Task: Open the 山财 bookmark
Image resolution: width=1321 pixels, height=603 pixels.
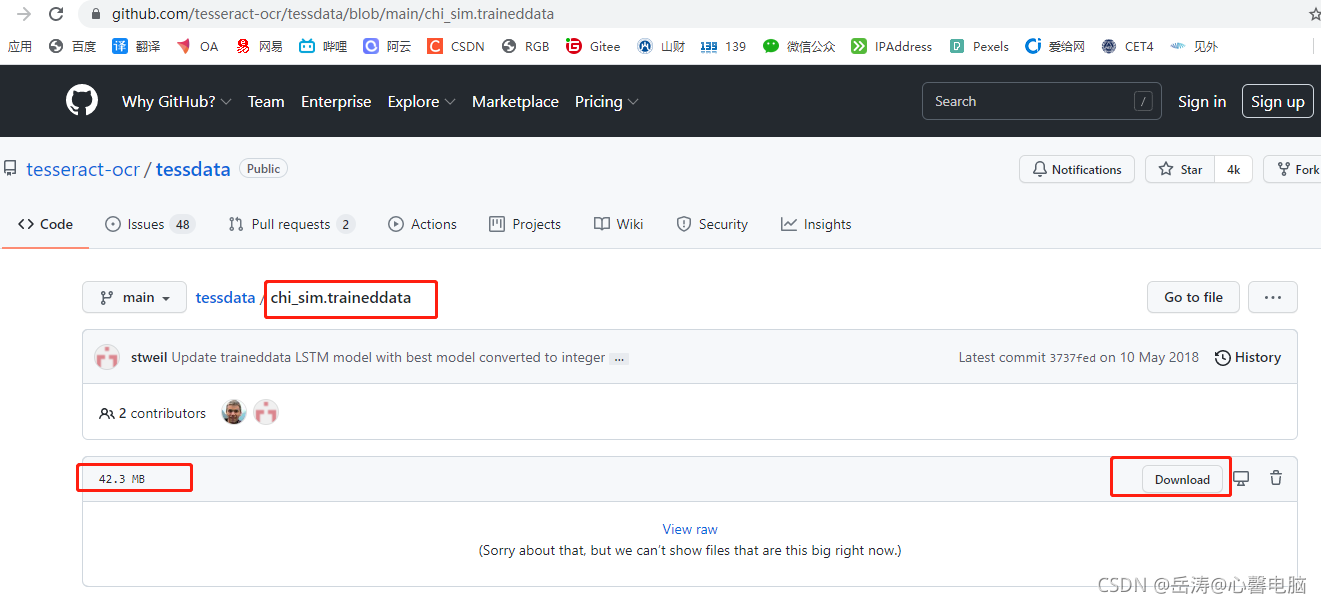Action: (x=661, y=46)
